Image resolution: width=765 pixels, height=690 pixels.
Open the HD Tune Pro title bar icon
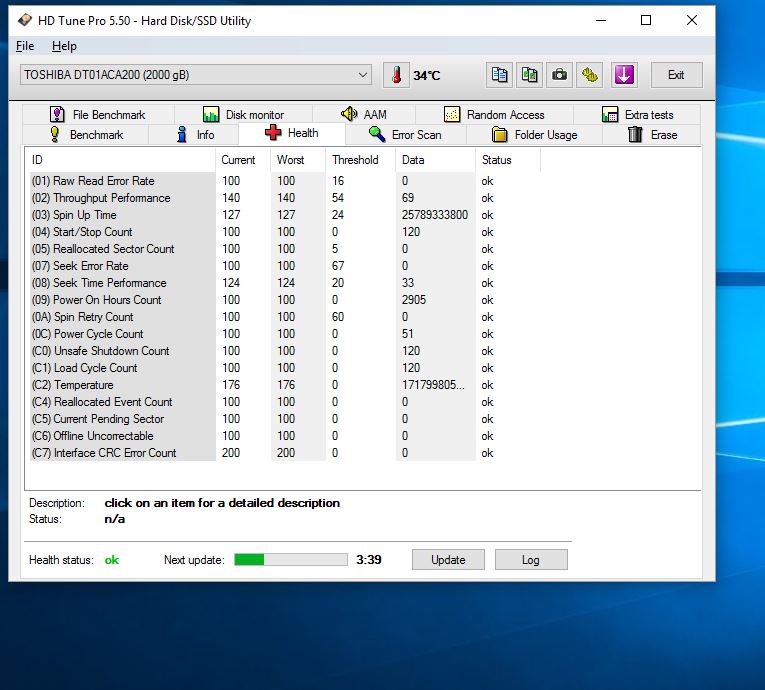coord(23,20)
